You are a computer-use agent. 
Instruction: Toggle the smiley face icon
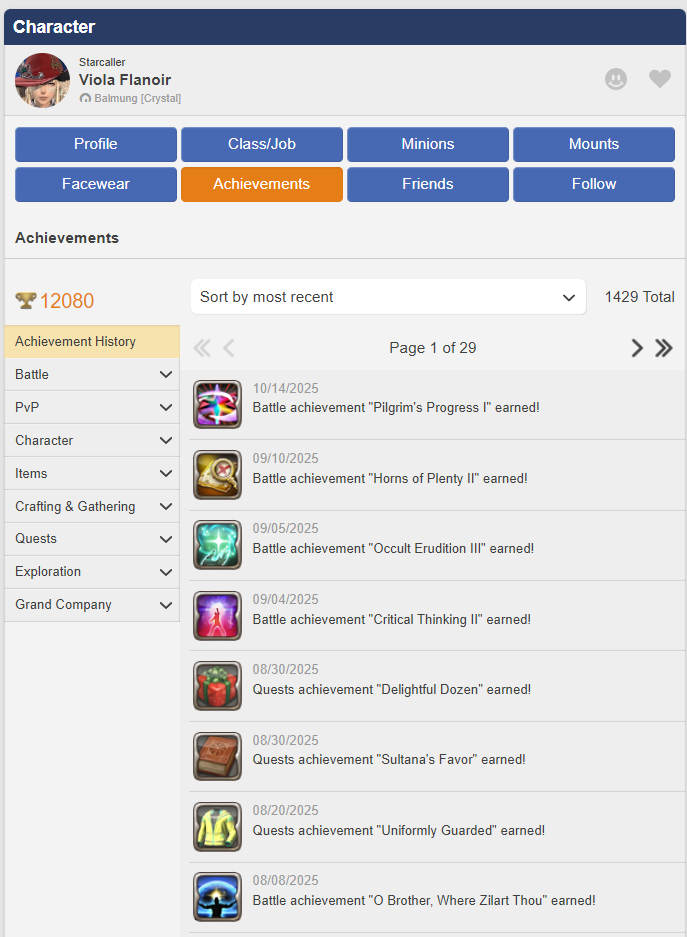coord(616,79)
